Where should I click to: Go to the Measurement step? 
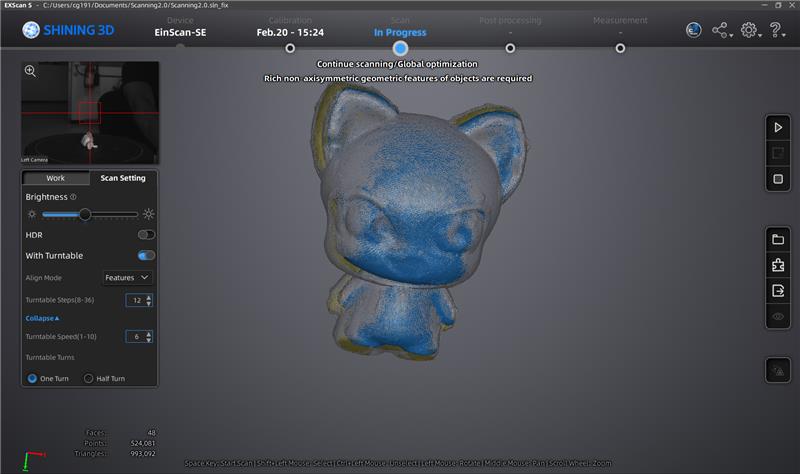tap(620, 21)
